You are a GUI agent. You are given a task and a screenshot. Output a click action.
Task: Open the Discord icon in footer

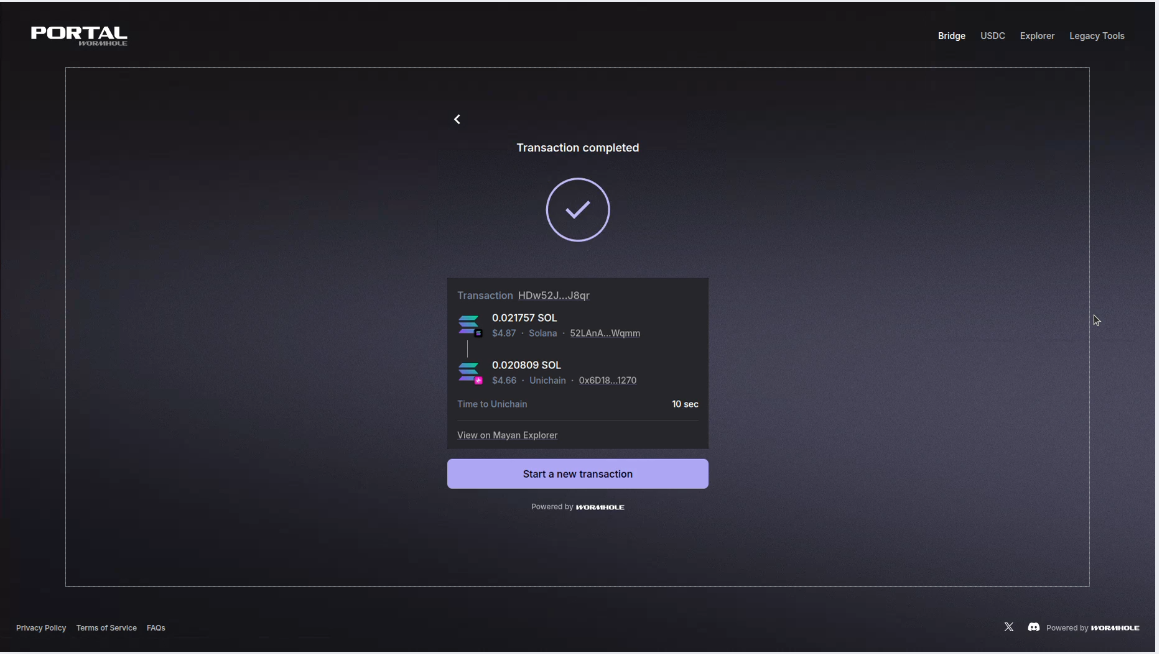coord(1033,627)
